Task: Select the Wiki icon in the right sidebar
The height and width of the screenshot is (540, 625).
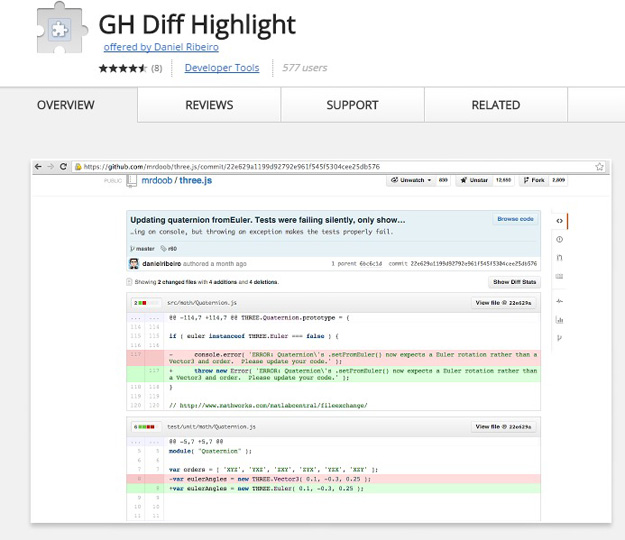Action: pos(560,276)
